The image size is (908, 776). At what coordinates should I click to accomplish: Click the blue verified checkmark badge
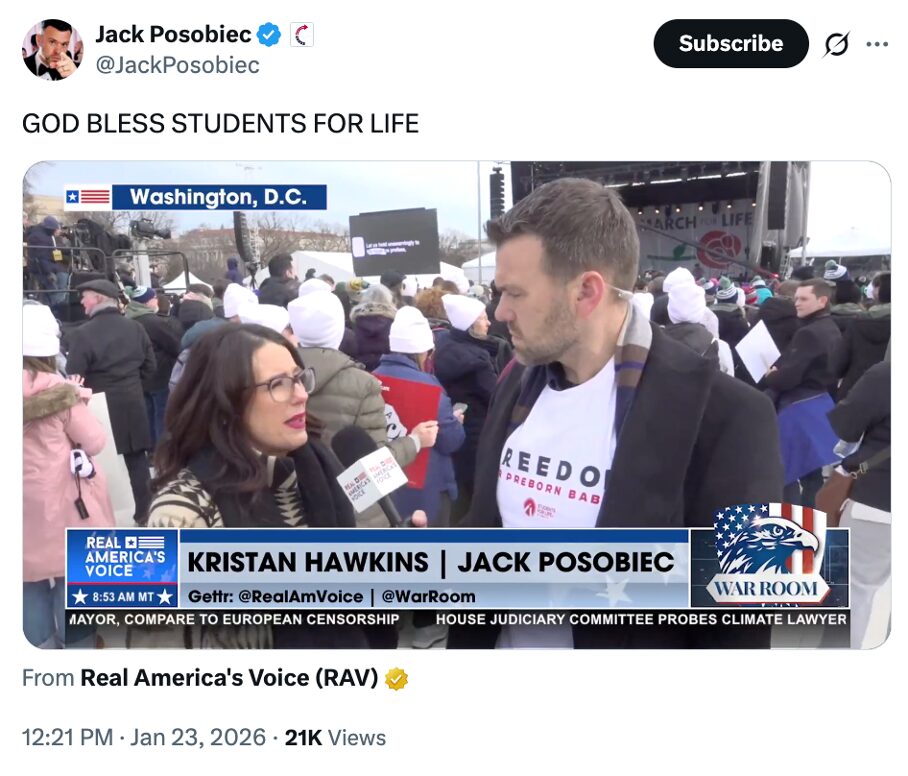pos(268,35)
